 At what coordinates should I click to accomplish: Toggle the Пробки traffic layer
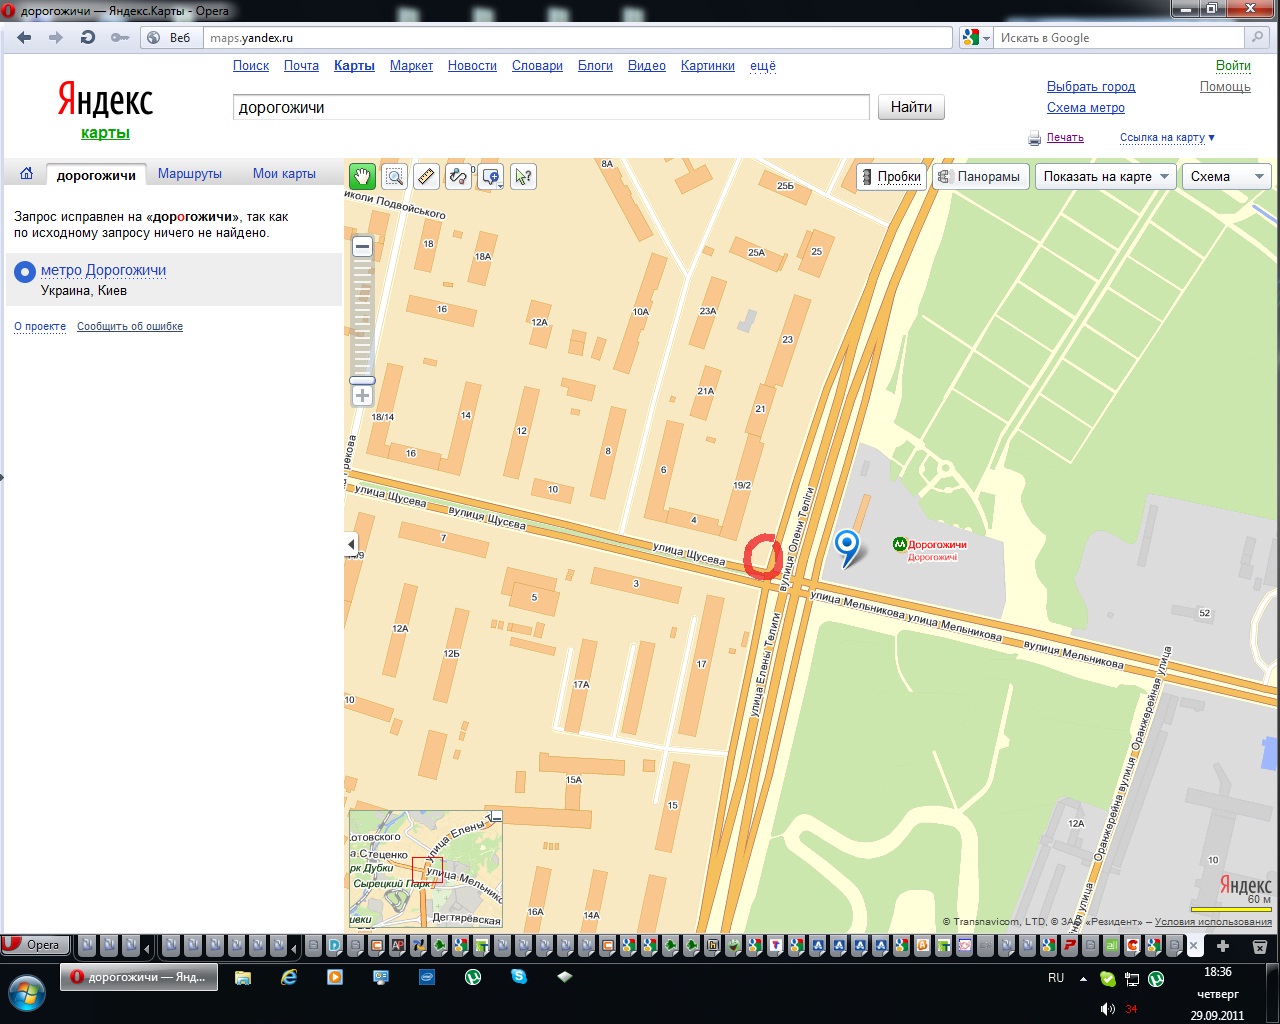point(889,177)
